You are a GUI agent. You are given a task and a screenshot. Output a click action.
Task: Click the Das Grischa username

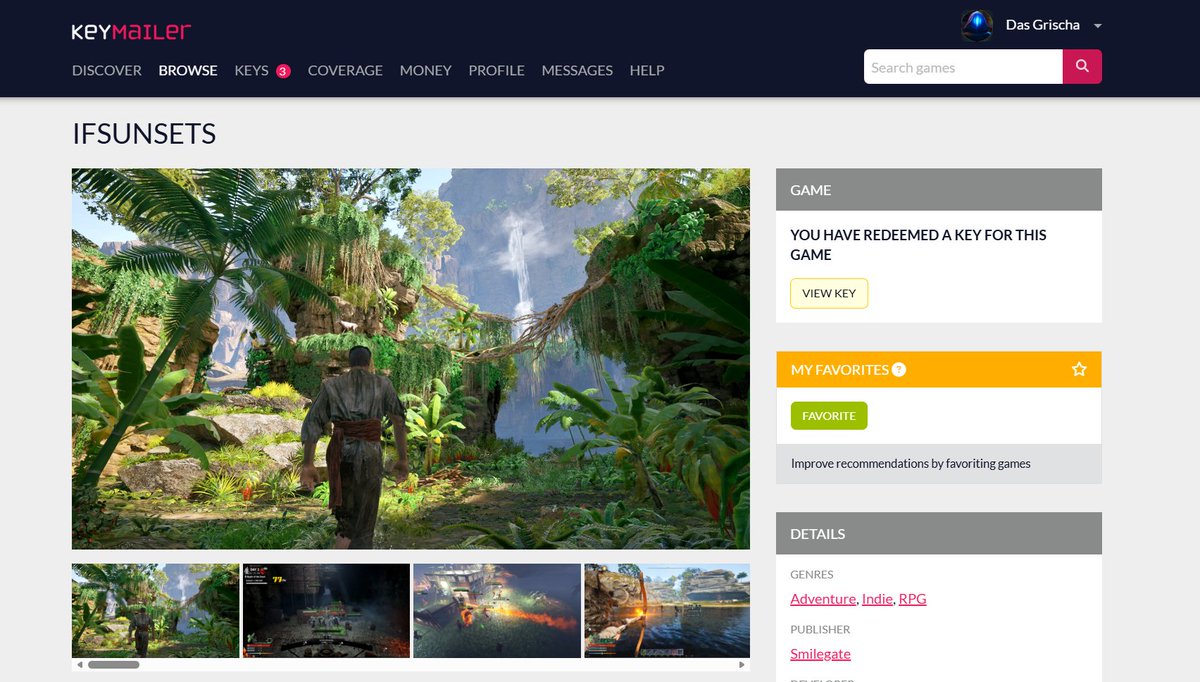1043,25
